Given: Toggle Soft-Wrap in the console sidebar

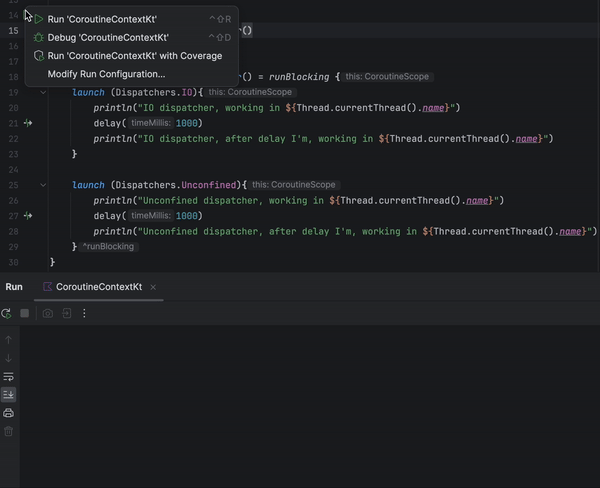Looking at the screenshot, I should (9, 377).
